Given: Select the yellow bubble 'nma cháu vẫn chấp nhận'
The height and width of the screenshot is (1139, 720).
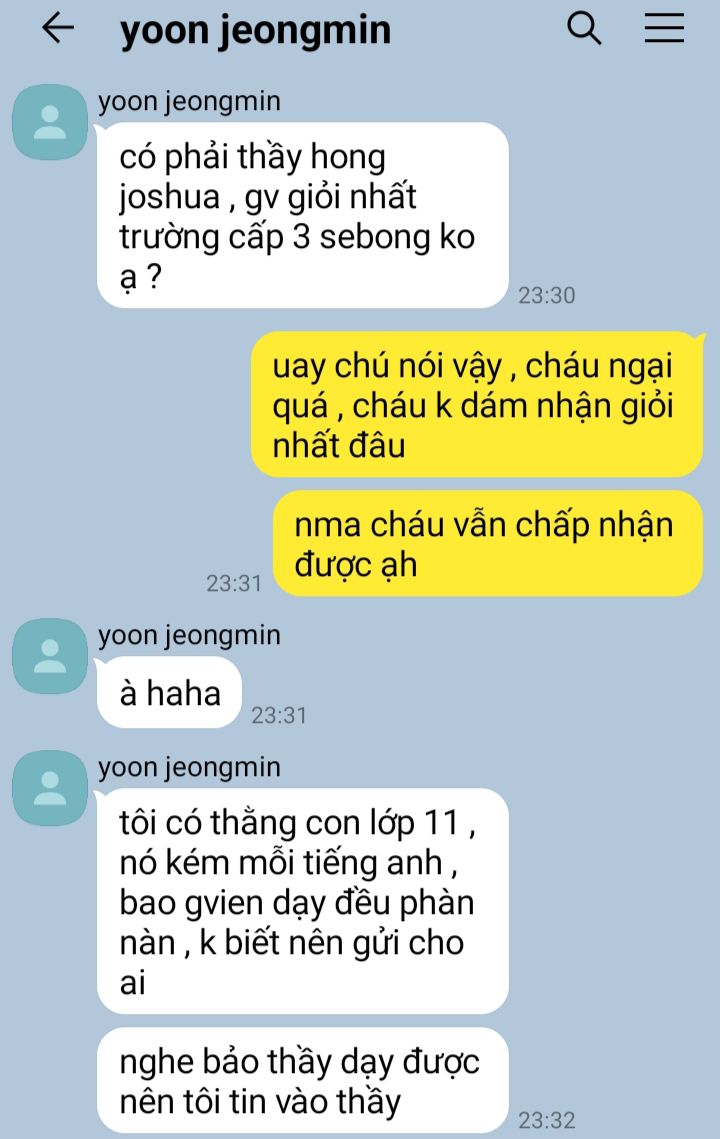Looking at the screenshot, I should [x=488, y=543].
